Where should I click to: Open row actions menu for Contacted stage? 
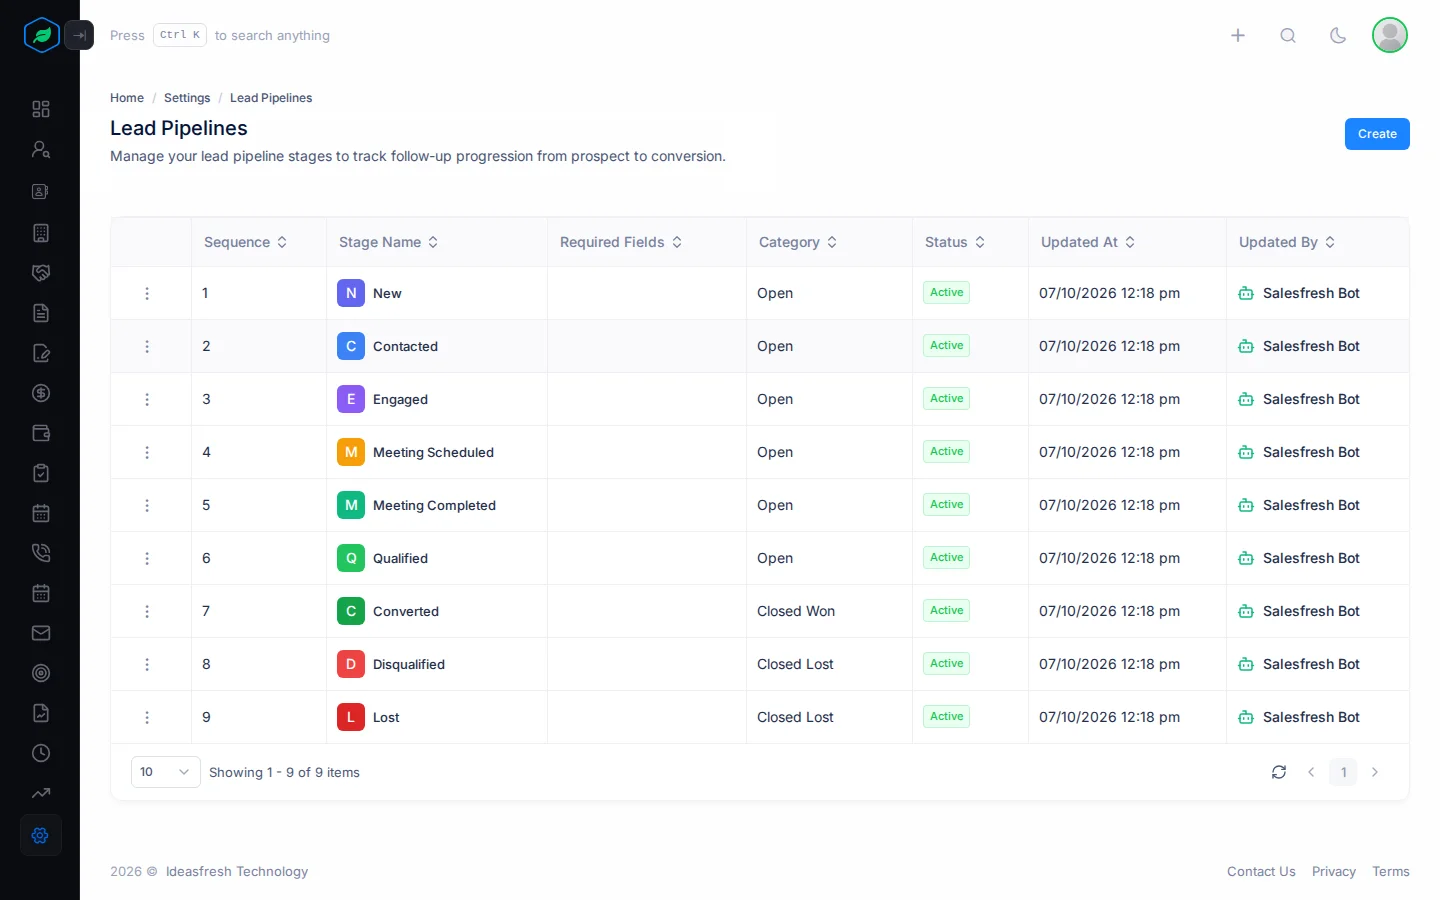(x=147, y=346)
